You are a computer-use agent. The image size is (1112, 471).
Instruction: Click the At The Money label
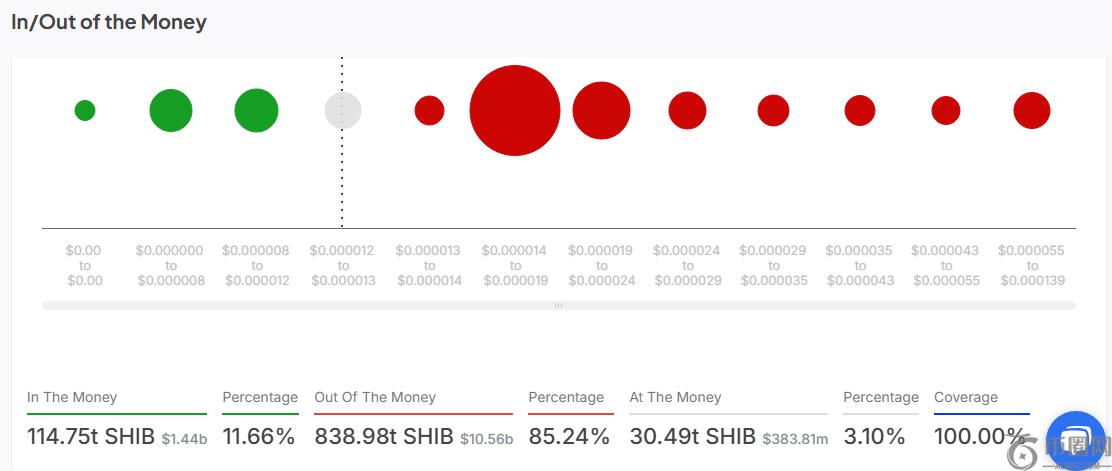[x=675, y=397]
